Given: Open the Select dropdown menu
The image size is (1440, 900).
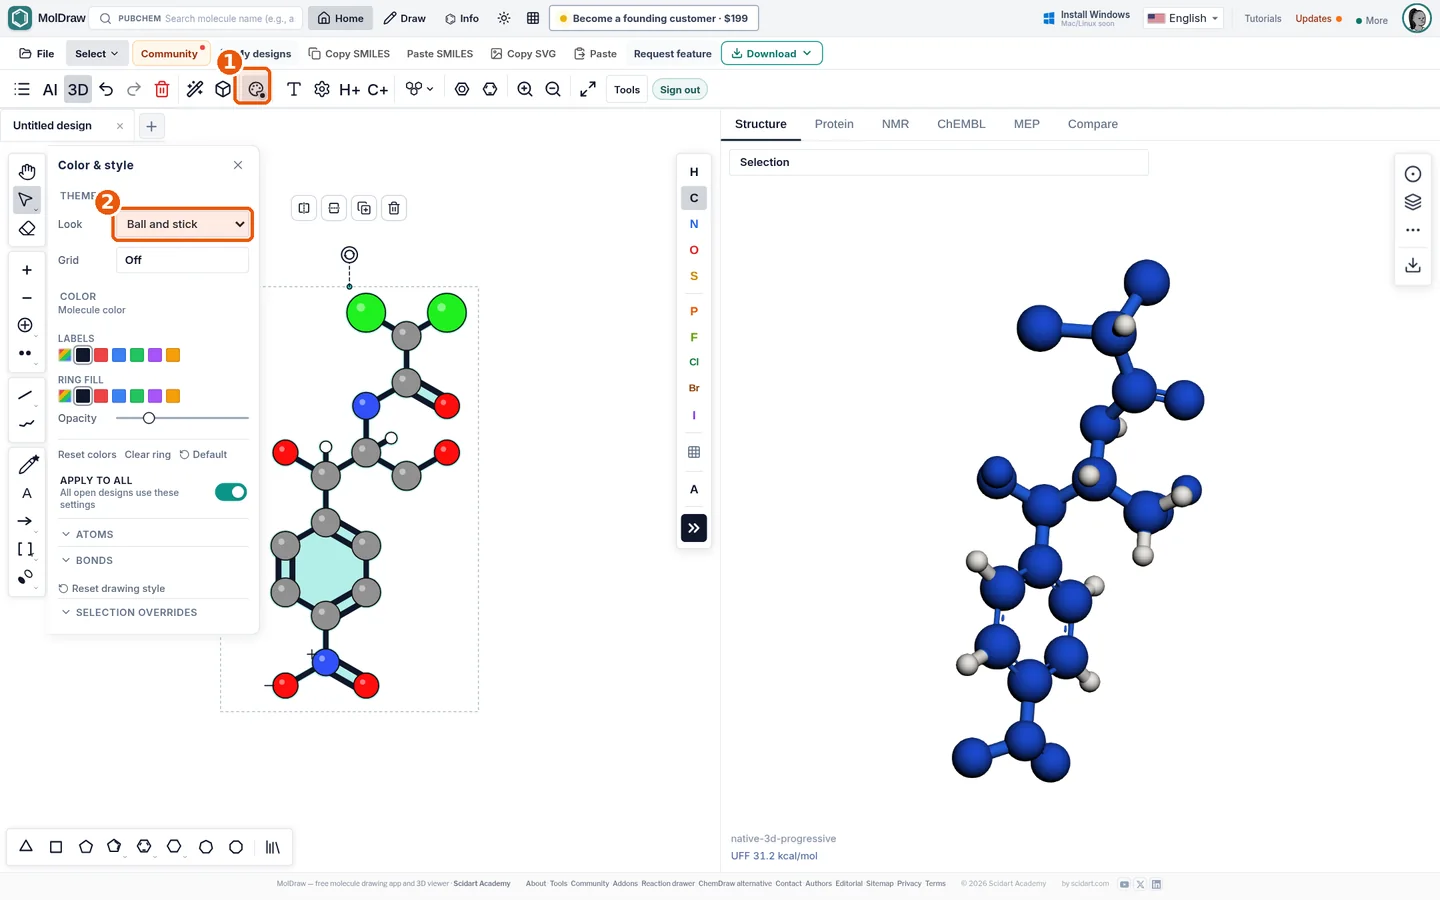Looking at the screenshot, I should point(96,53).
